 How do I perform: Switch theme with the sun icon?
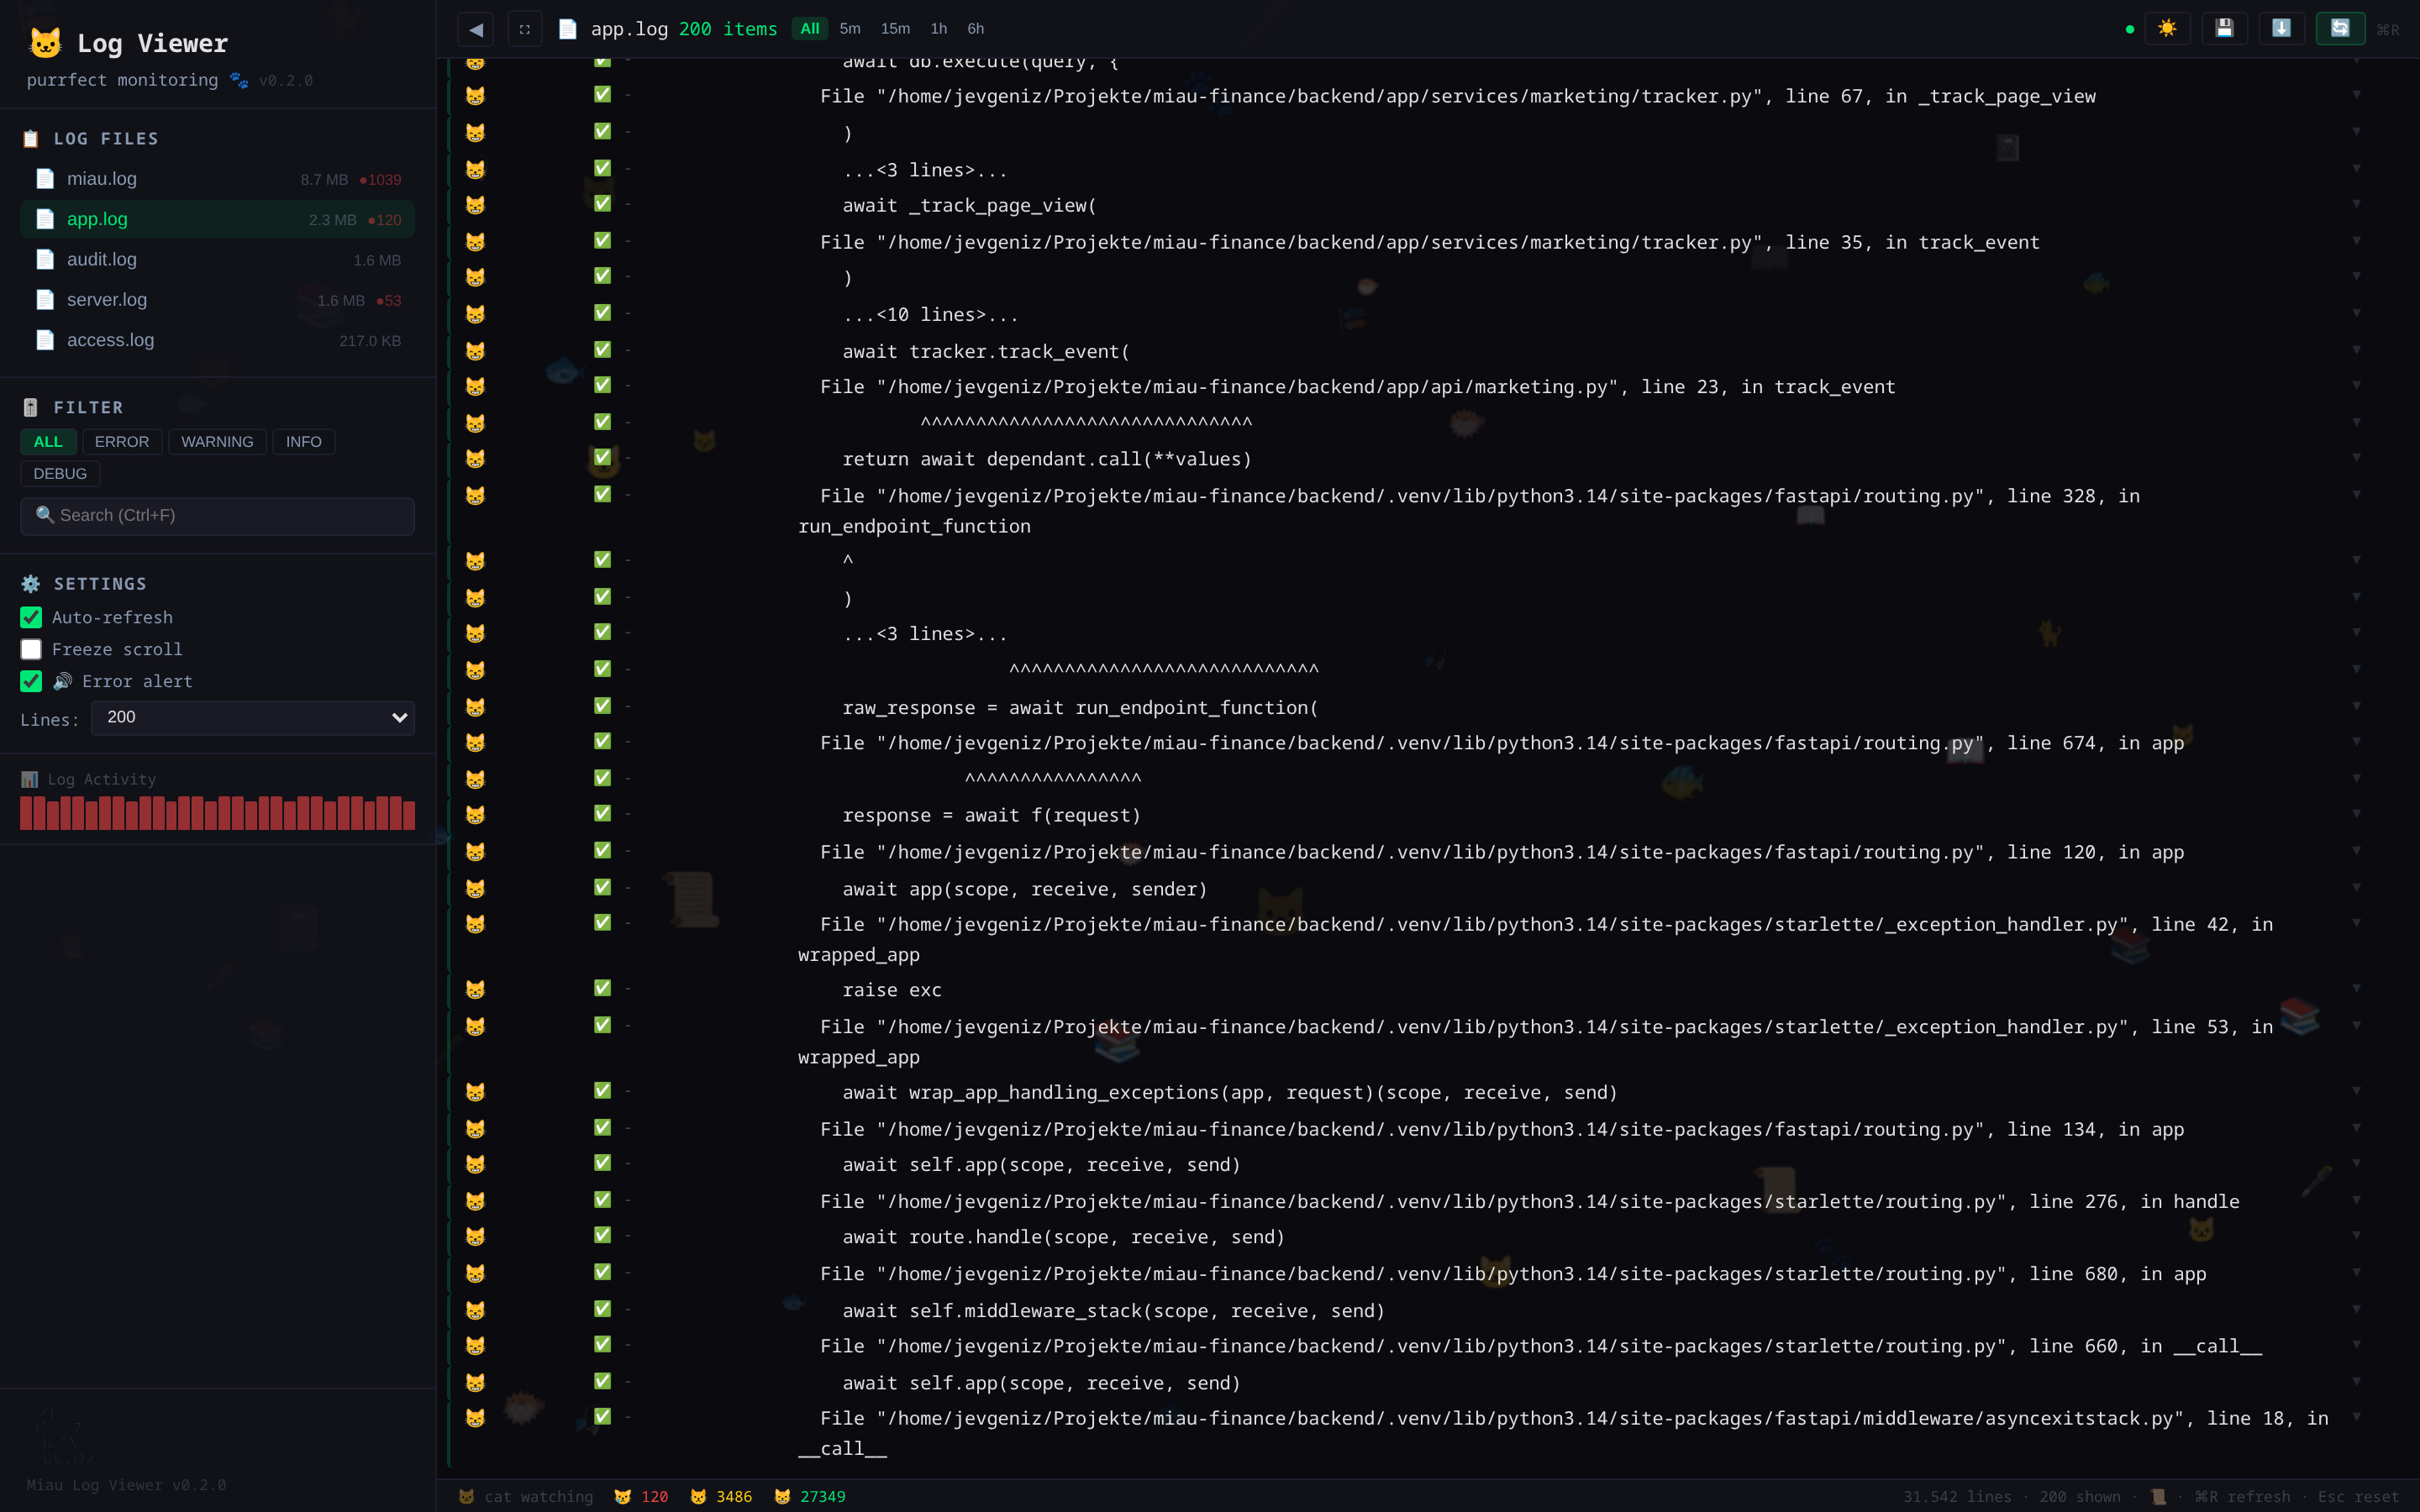(x=2167, y=28)
